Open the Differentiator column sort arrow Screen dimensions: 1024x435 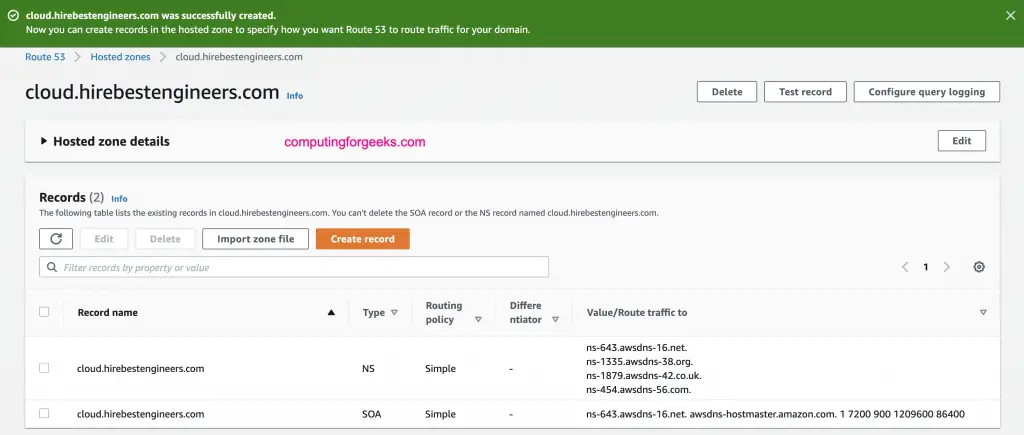click(556, 320)
